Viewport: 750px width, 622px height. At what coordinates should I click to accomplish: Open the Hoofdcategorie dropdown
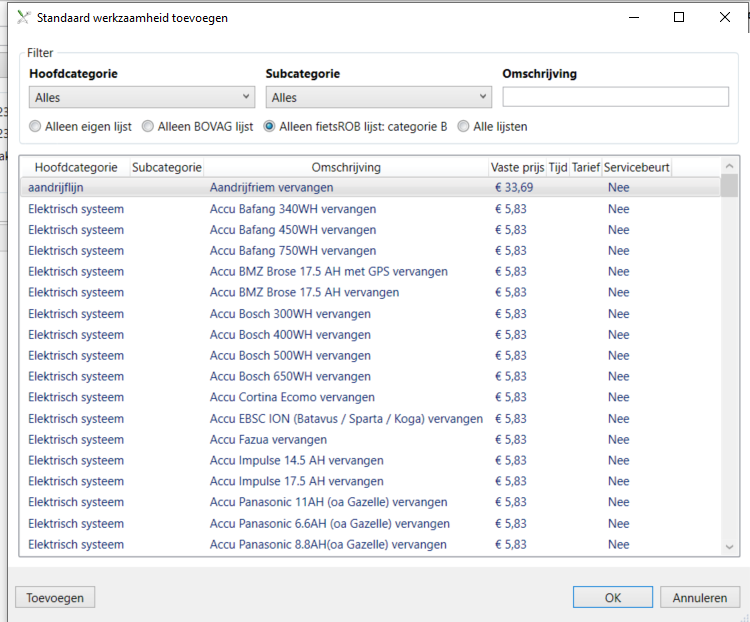coord(142,97)
